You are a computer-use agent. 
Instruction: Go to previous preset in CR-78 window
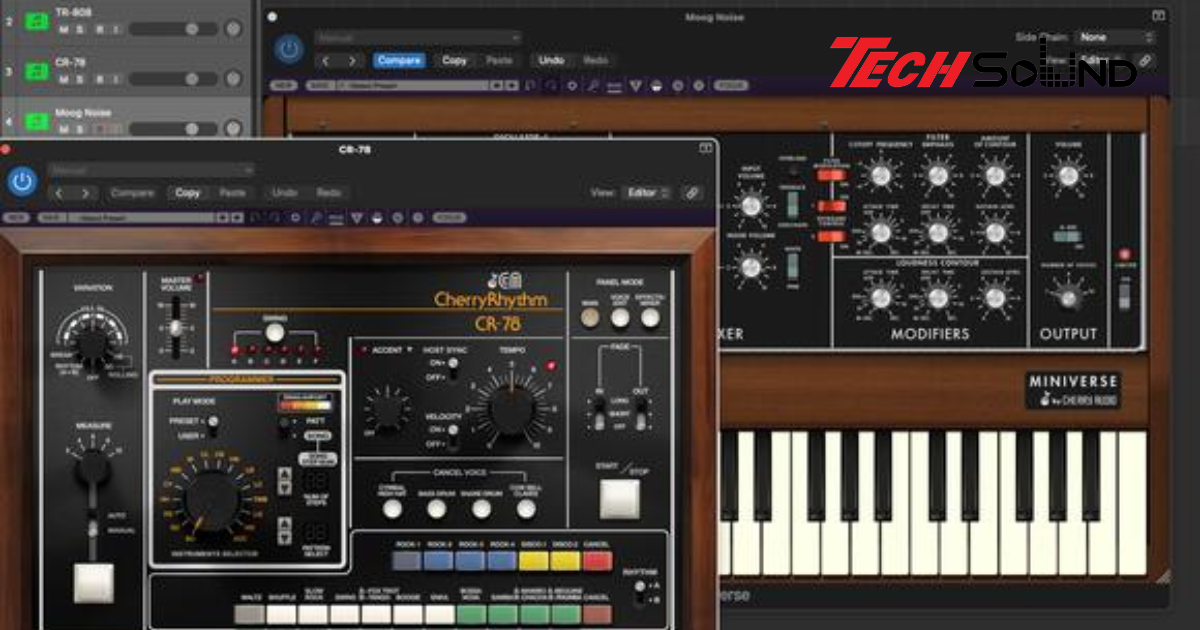pos(60,193)
